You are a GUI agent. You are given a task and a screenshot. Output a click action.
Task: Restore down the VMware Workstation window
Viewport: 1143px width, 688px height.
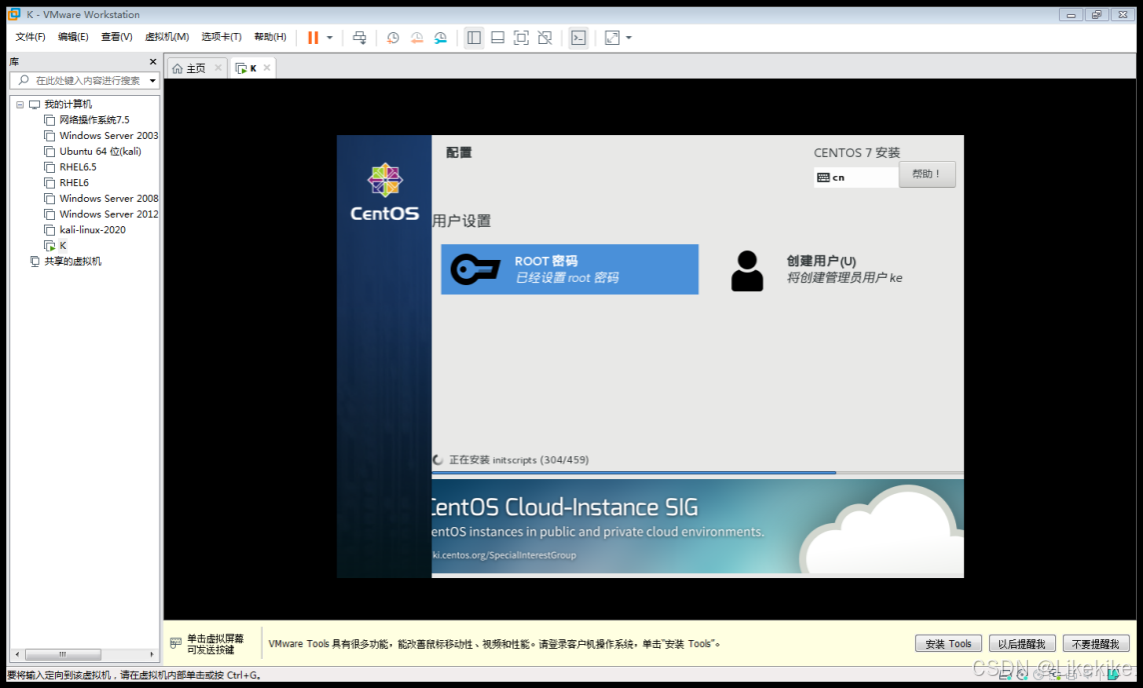tap(1096, 15)
